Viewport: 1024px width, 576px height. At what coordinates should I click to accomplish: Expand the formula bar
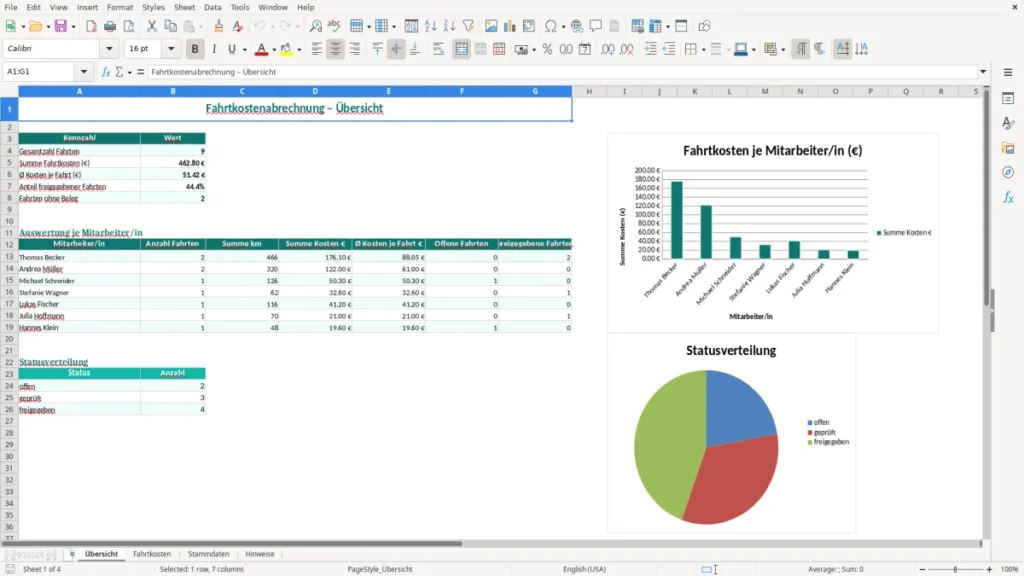983,72
